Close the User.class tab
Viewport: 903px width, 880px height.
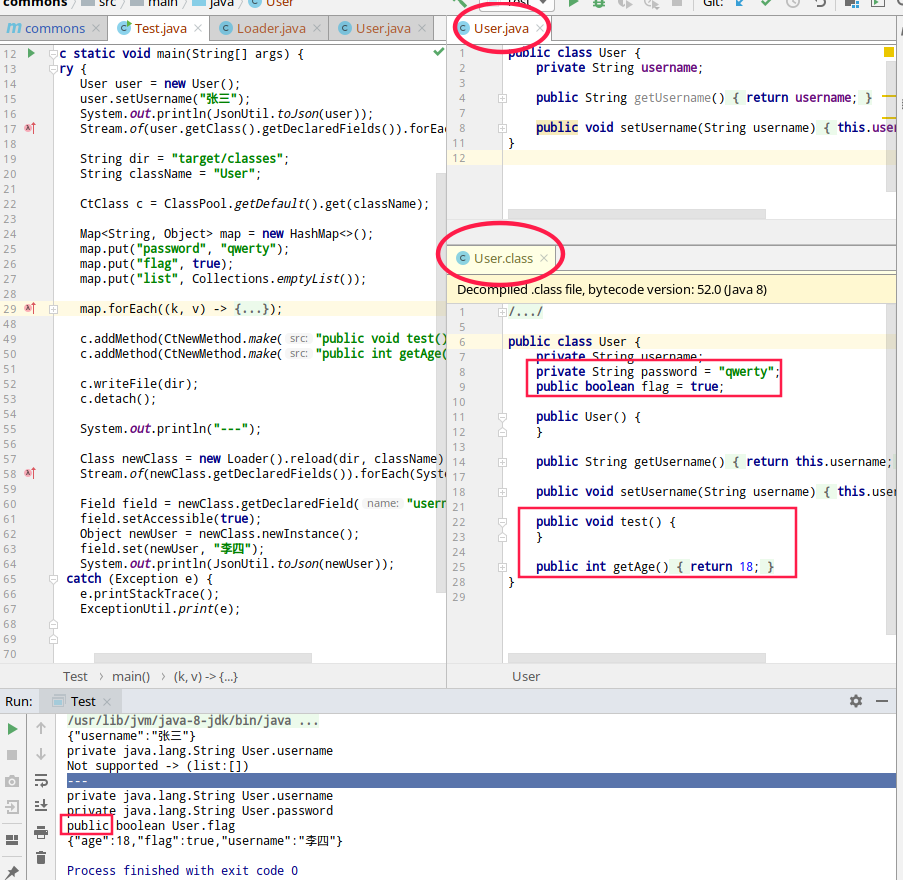pos(545,258)
